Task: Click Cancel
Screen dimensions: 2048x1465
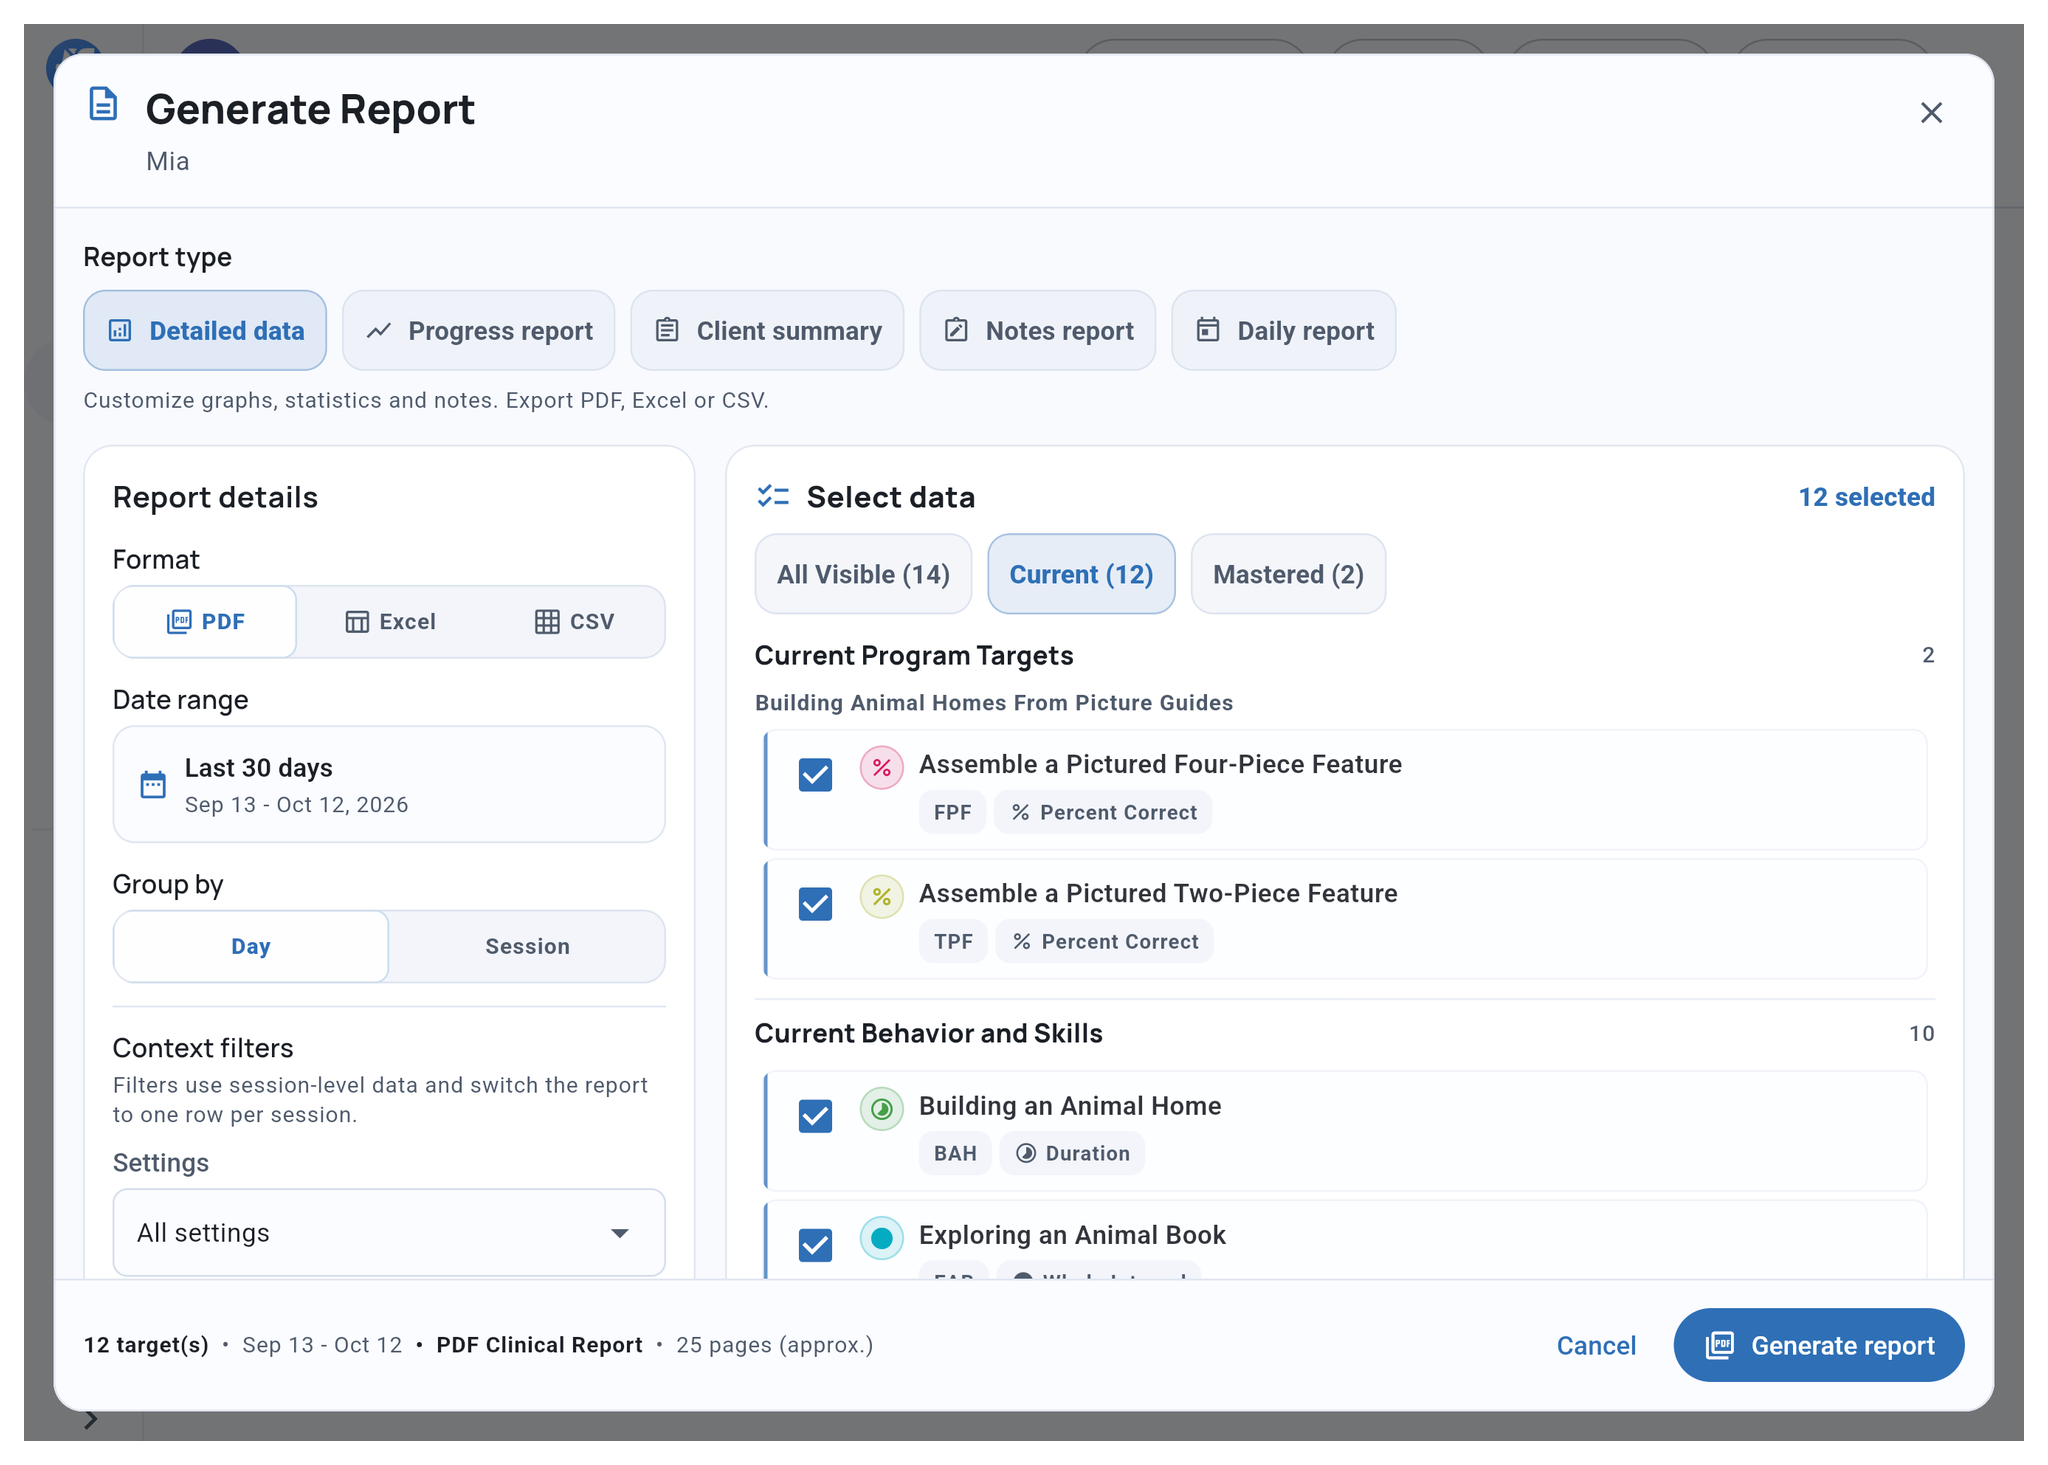Action: click(1596, 1346)
